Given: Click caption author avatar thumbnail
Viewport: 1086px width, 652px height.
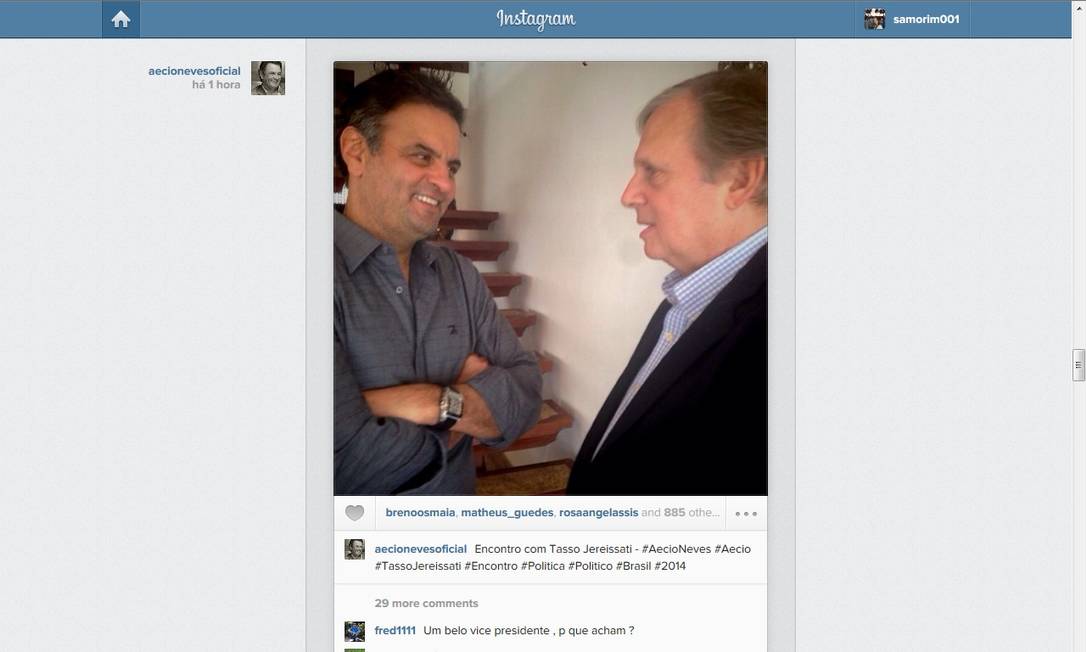Looking at the screenshot, I should (x=354, y=549).
